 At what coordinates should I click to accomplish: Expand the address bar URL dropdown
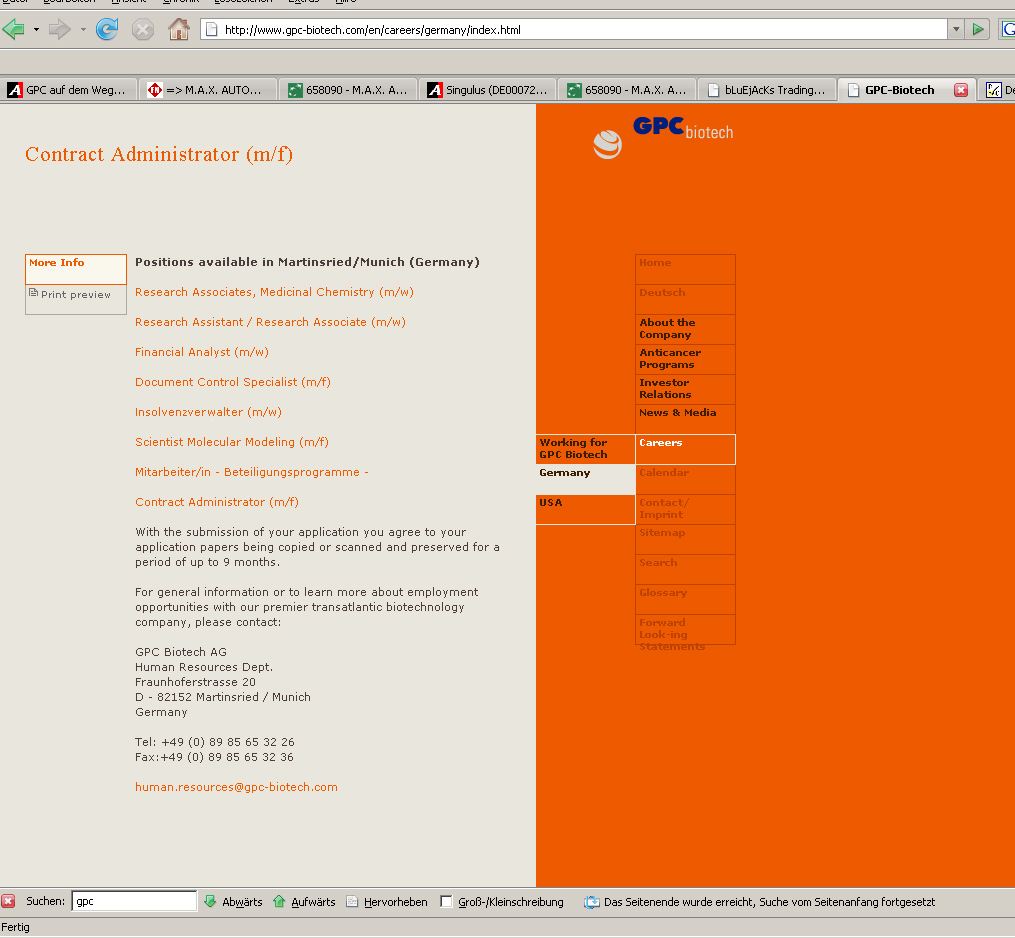(955, 29)
